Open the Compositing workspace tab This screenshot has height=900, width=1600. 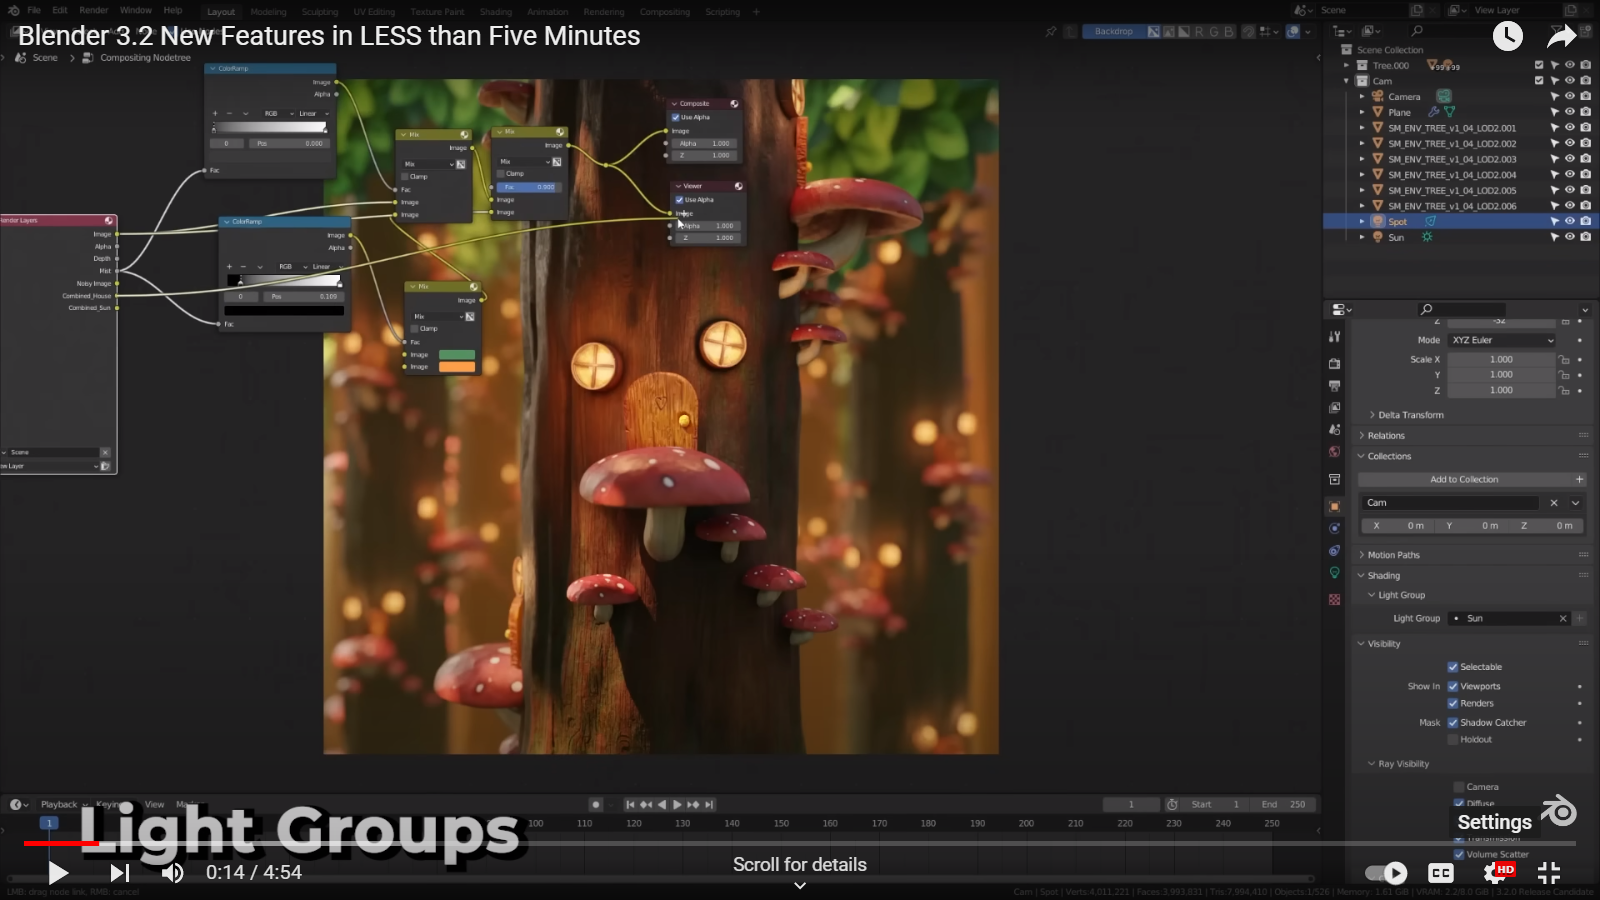pyautogui.click(x=665, y=12)
